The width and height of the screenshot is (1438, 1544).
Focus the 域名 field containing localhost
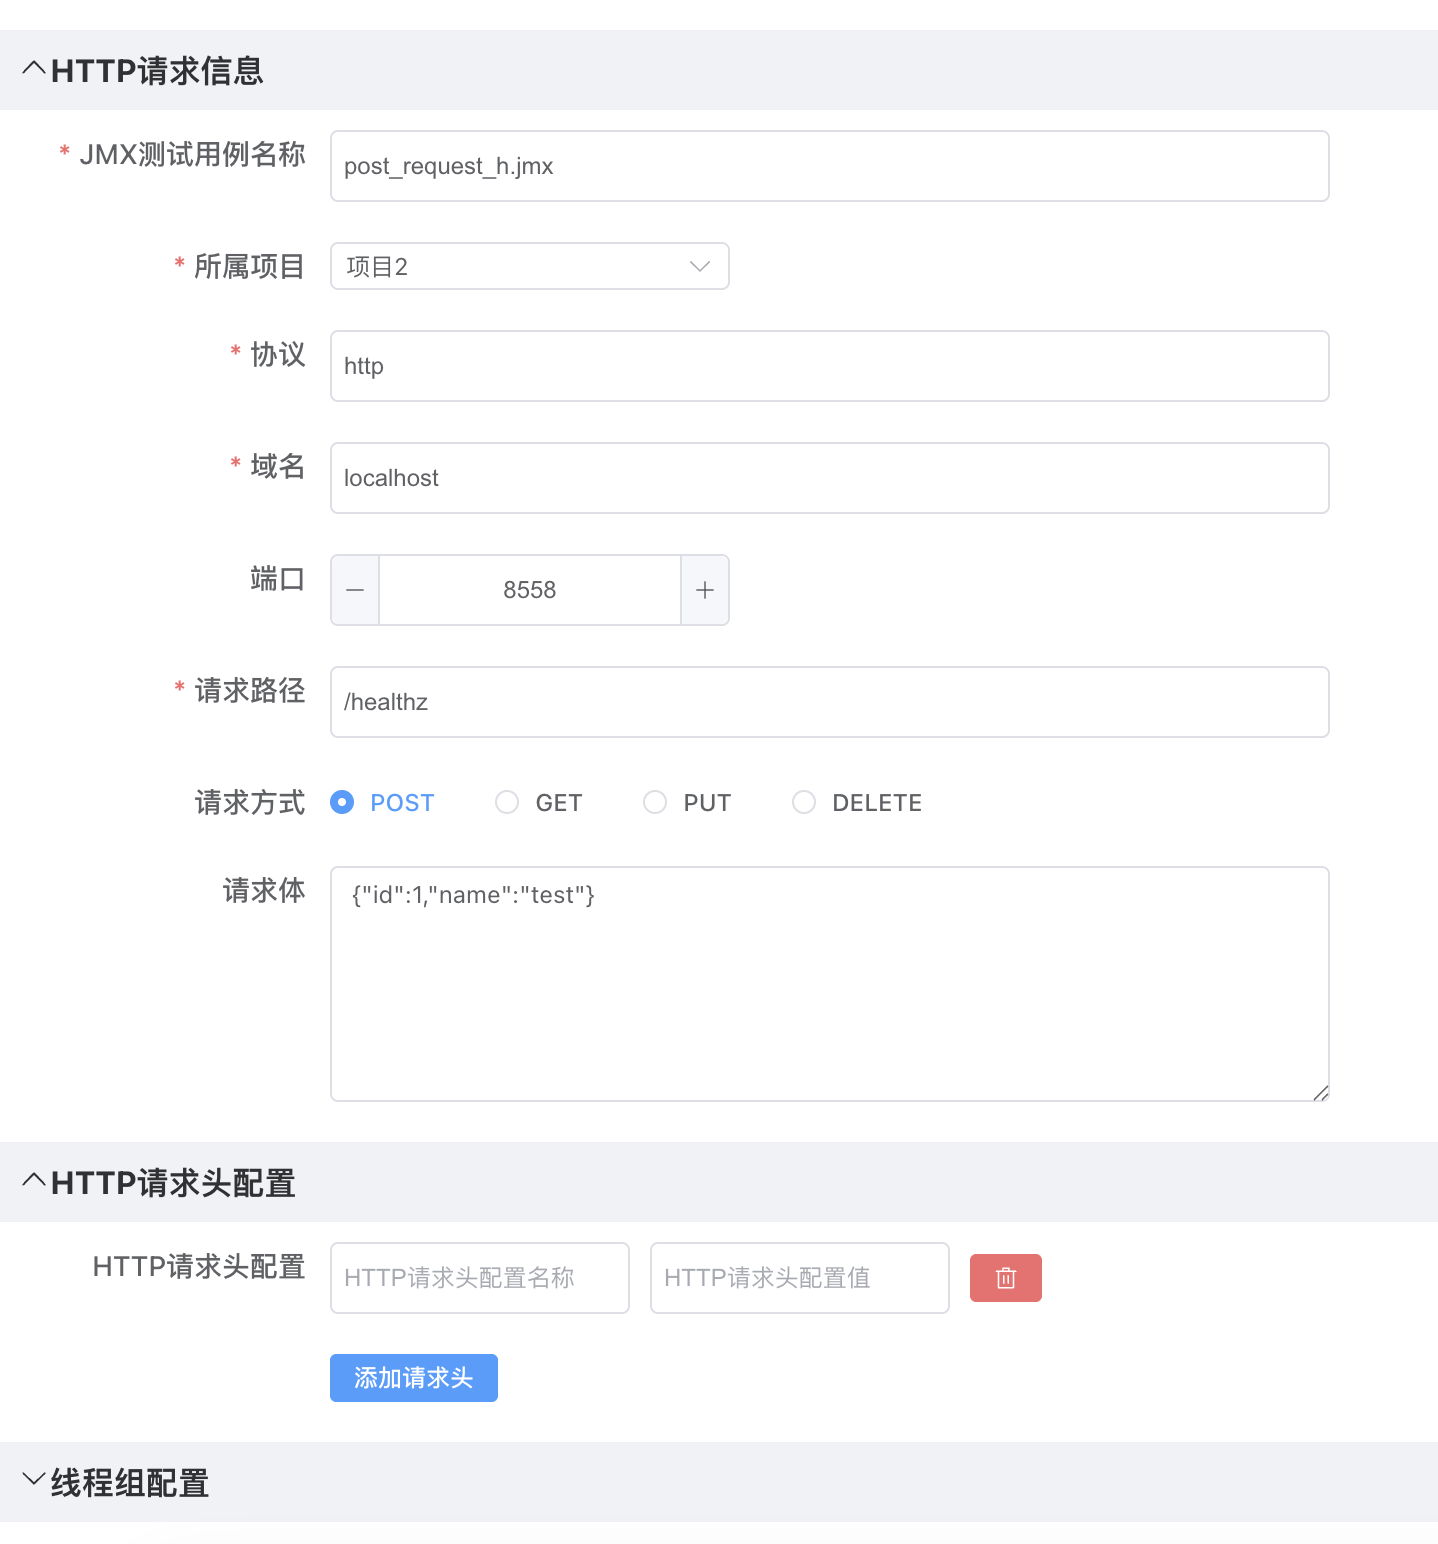coord(830,478)
